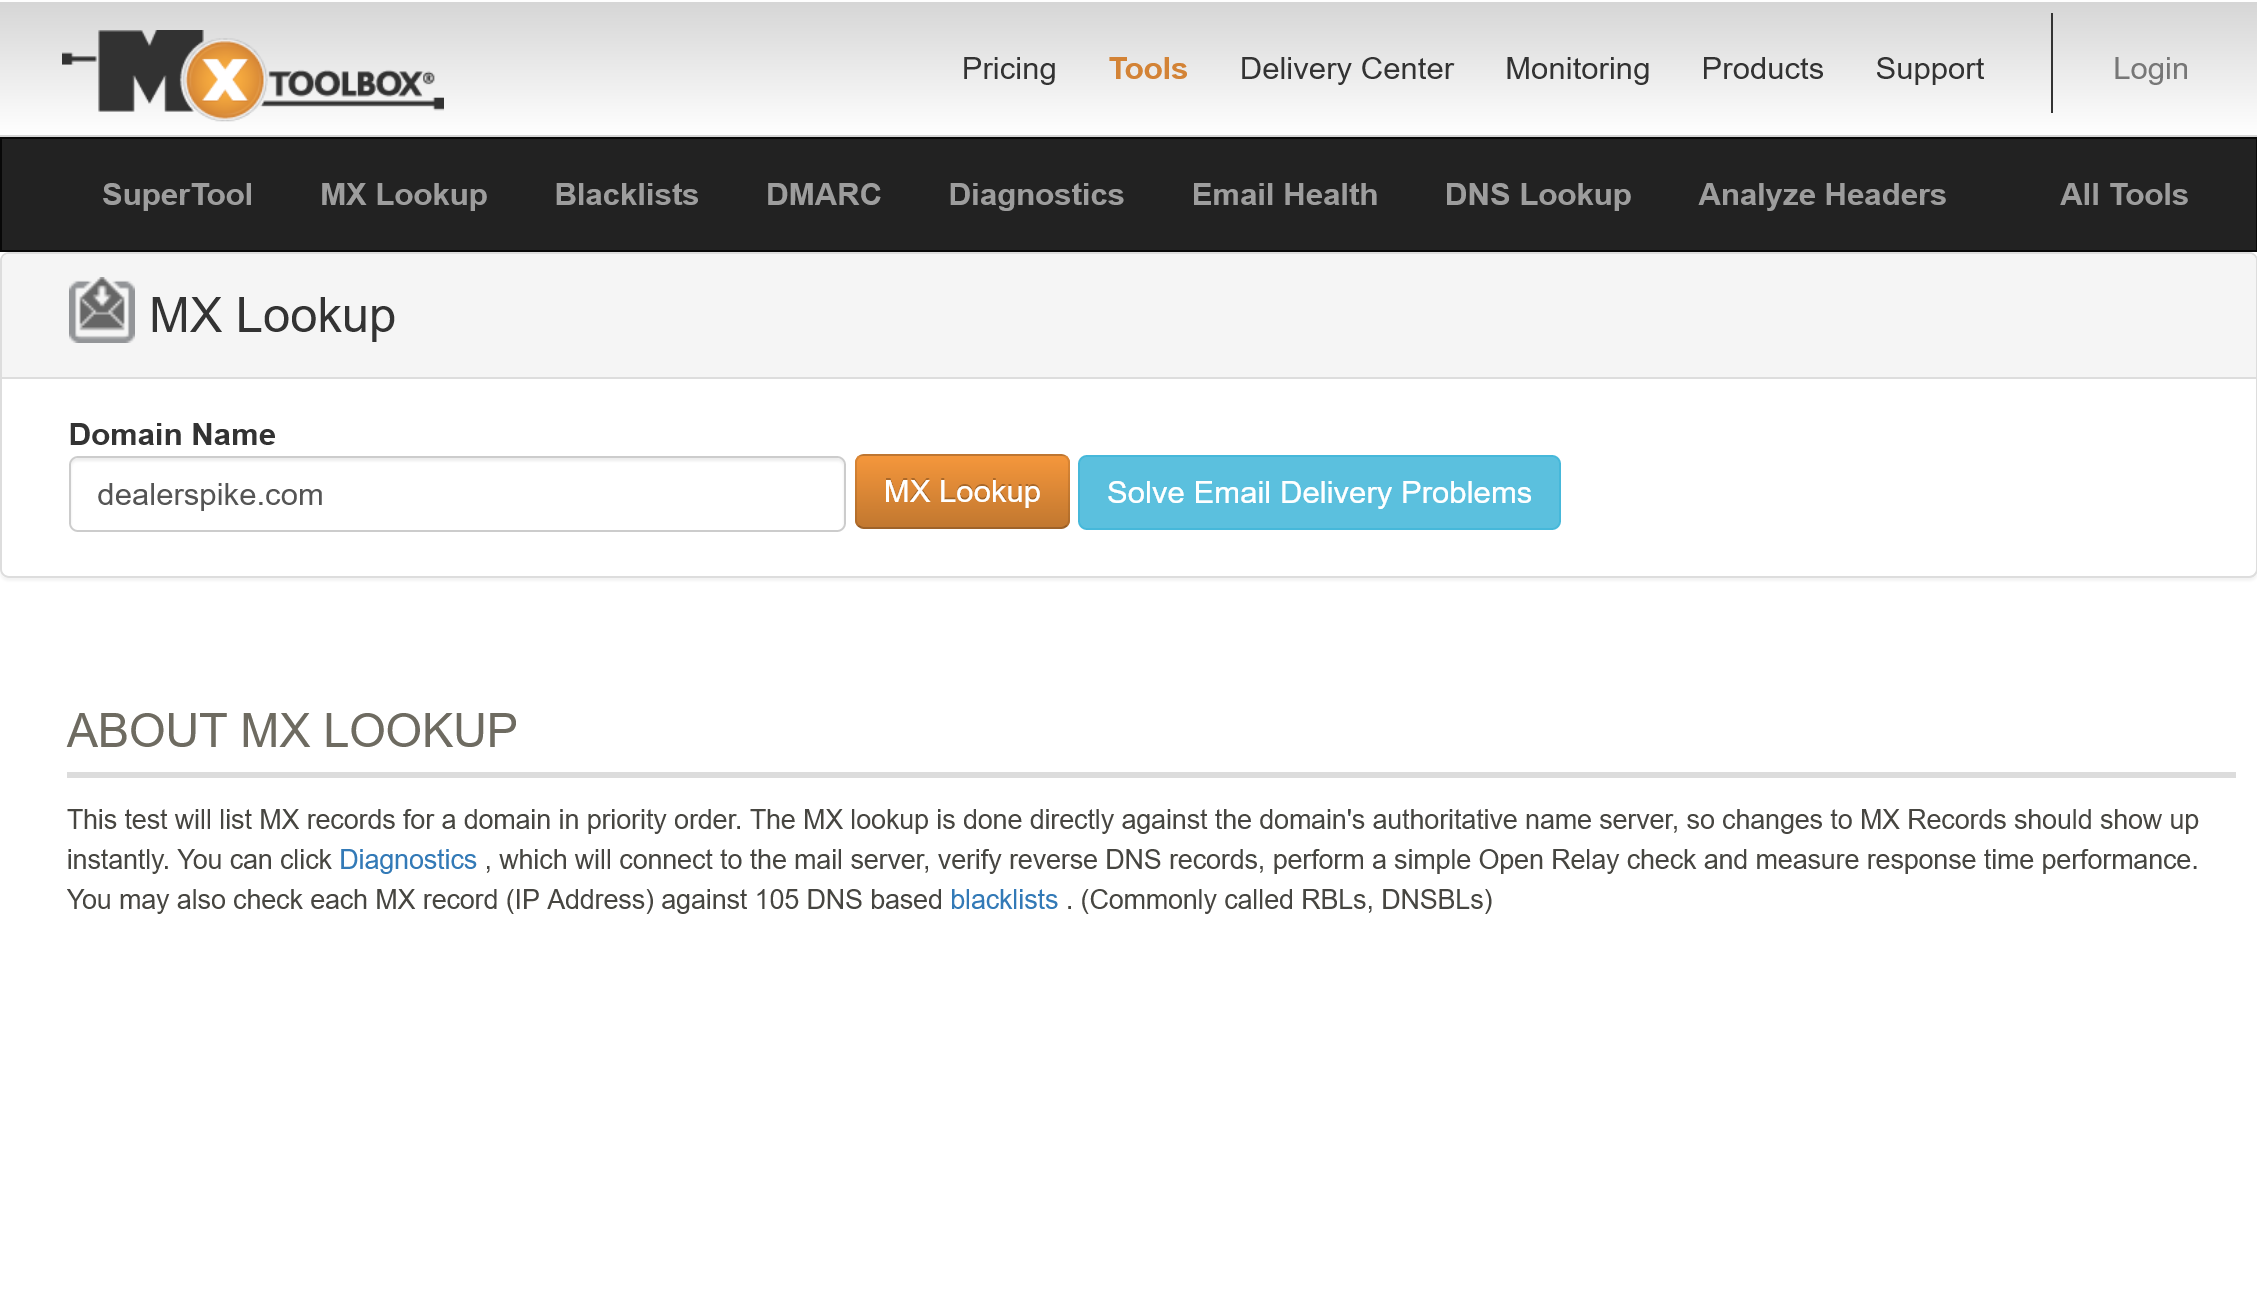This screenshot has width=2257, height=1289.
Task: Click the Domain Name label
Action: (172, 434)
